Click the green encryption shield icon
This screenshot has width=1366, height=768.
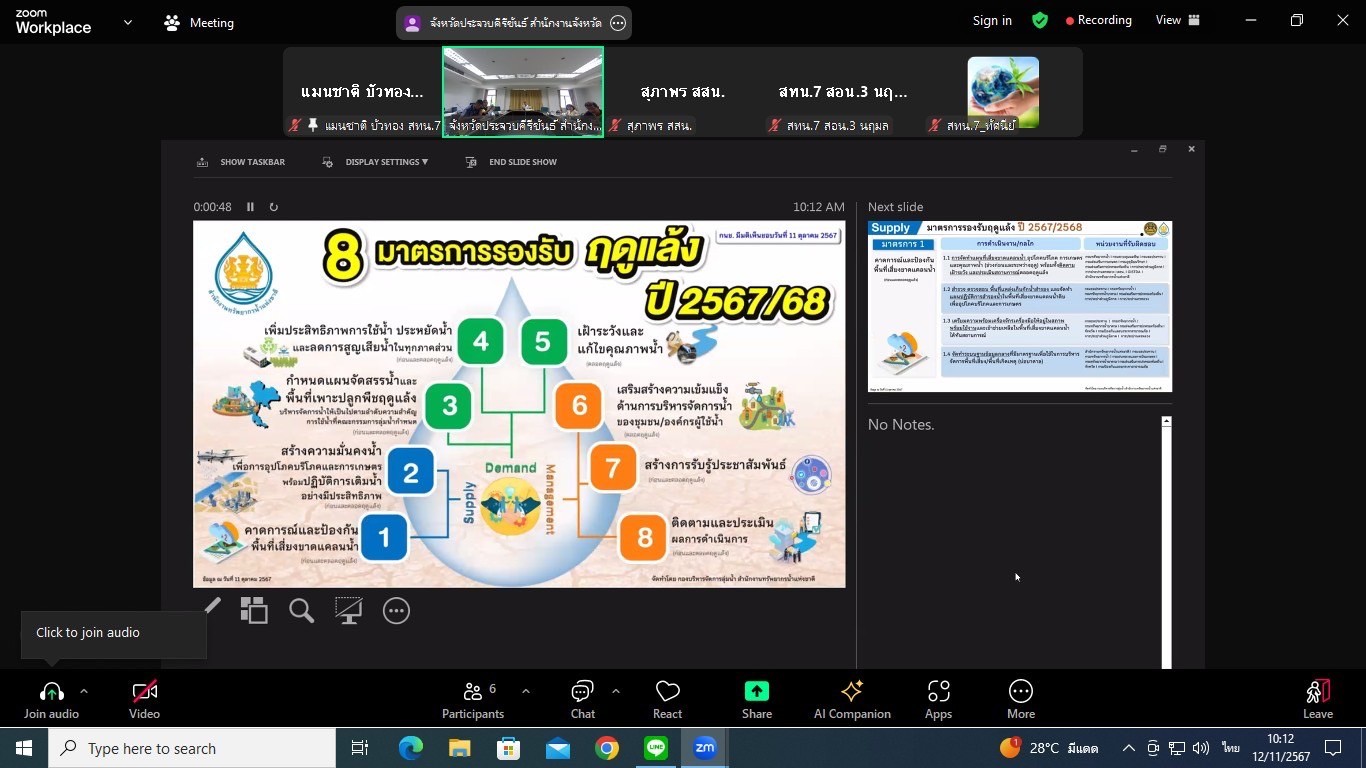tap(1040, 20)
